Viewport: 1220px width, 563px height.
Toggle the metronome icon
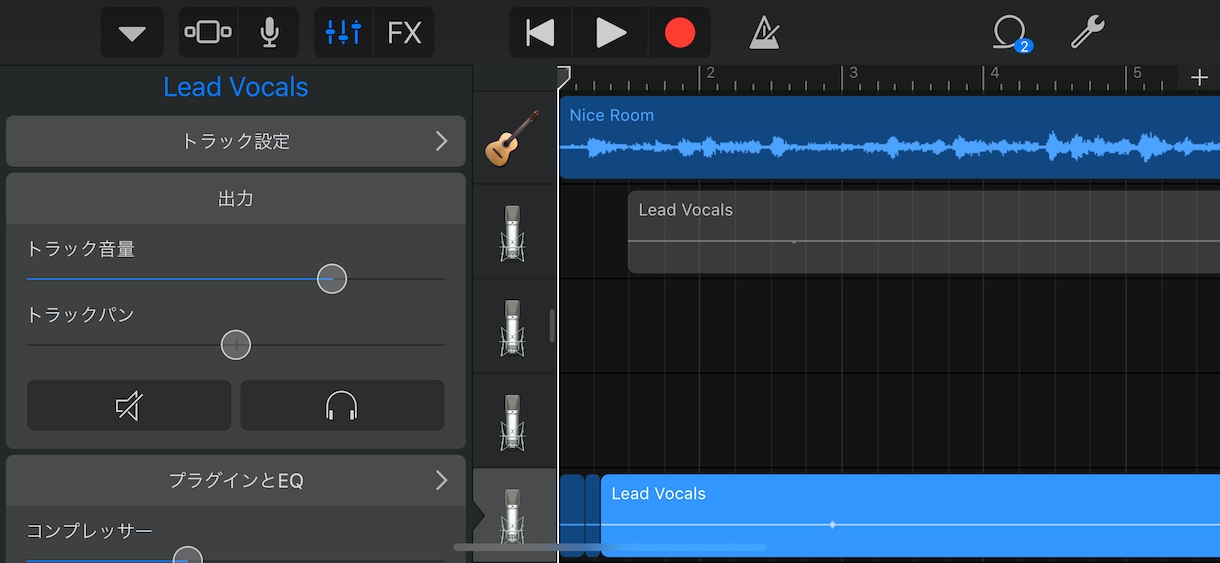765,33
